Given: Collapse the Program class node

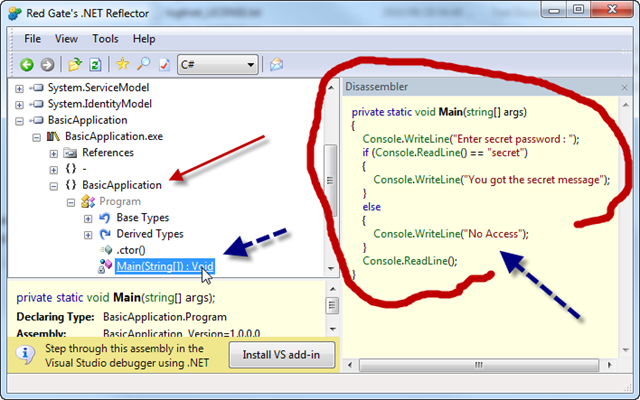Looking at the screenshot, I should [x=71, y=202].
